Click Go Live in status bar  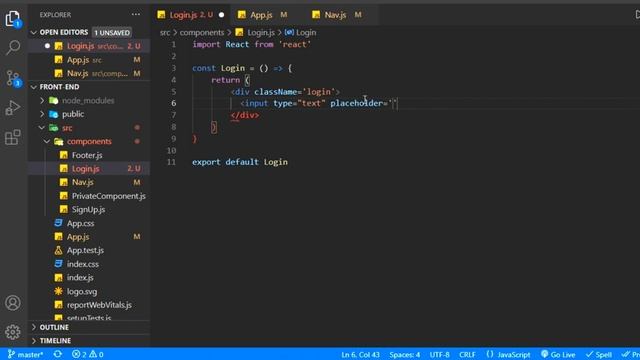coord(558,354)
